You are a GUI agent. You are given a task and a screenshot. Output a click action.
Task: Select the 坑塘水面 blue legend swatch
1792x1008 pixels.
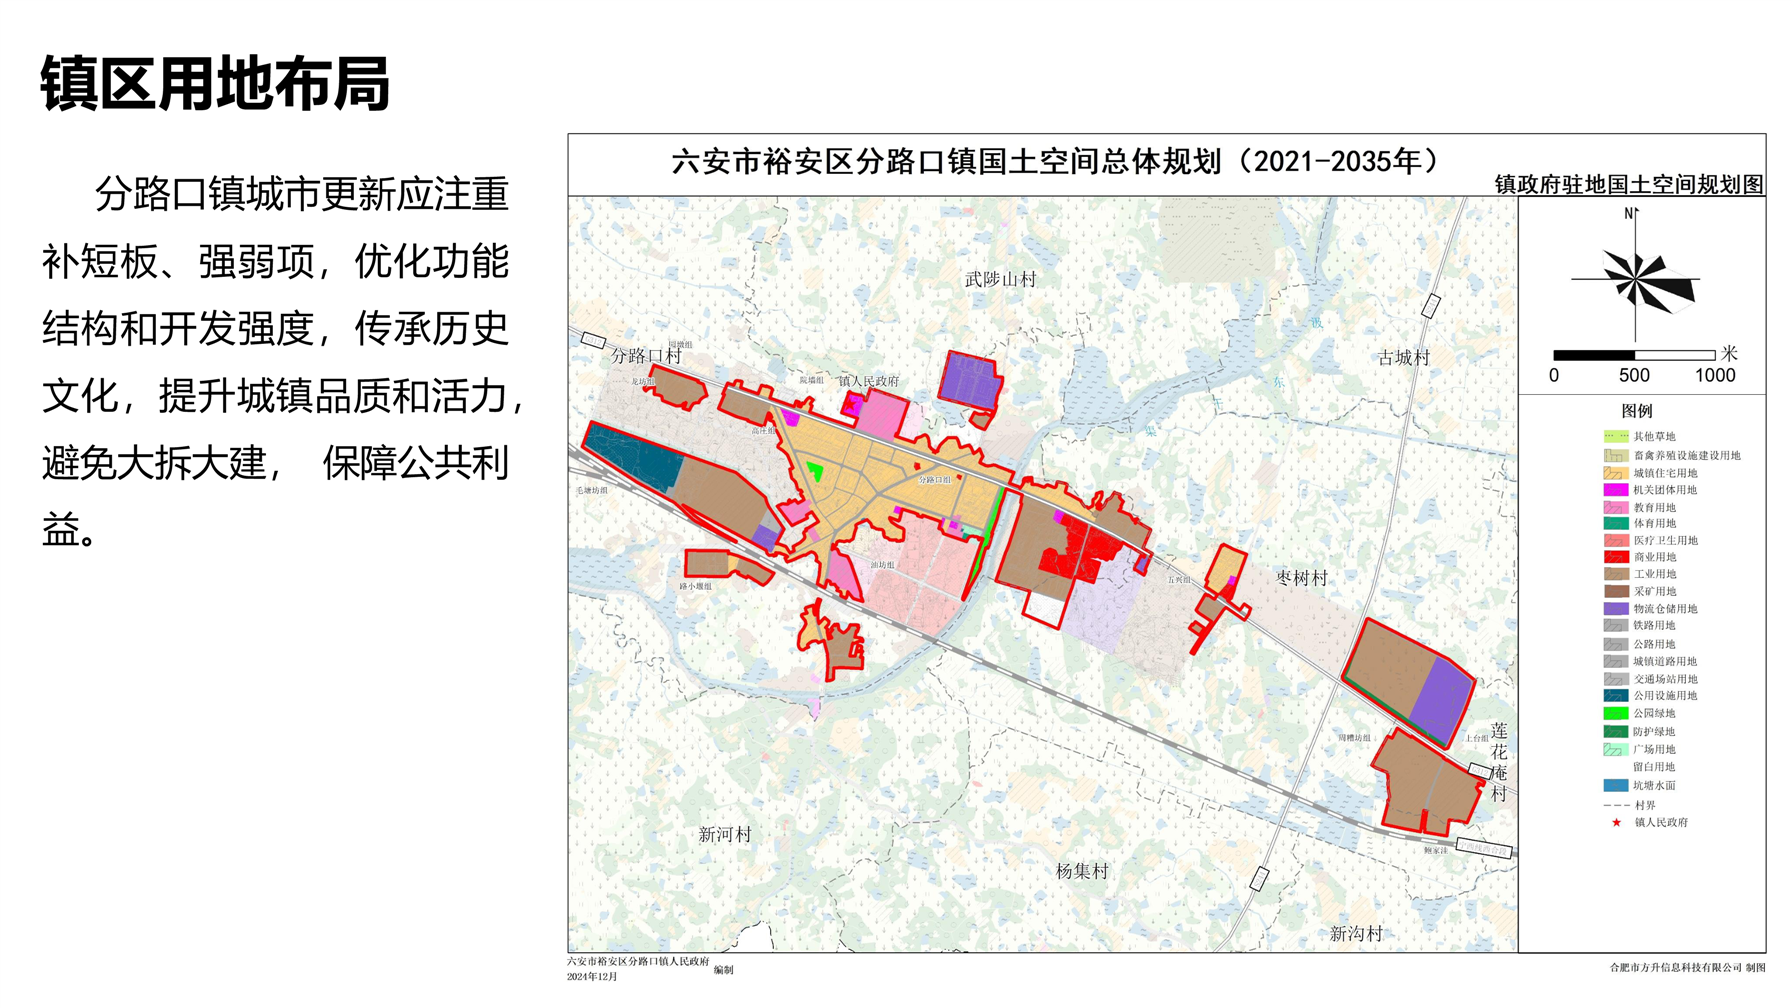[x=1616, y=785]
